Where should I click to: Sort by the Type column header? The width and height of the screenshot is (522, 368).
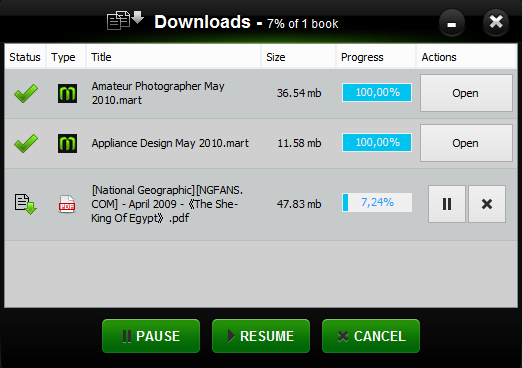66,57
